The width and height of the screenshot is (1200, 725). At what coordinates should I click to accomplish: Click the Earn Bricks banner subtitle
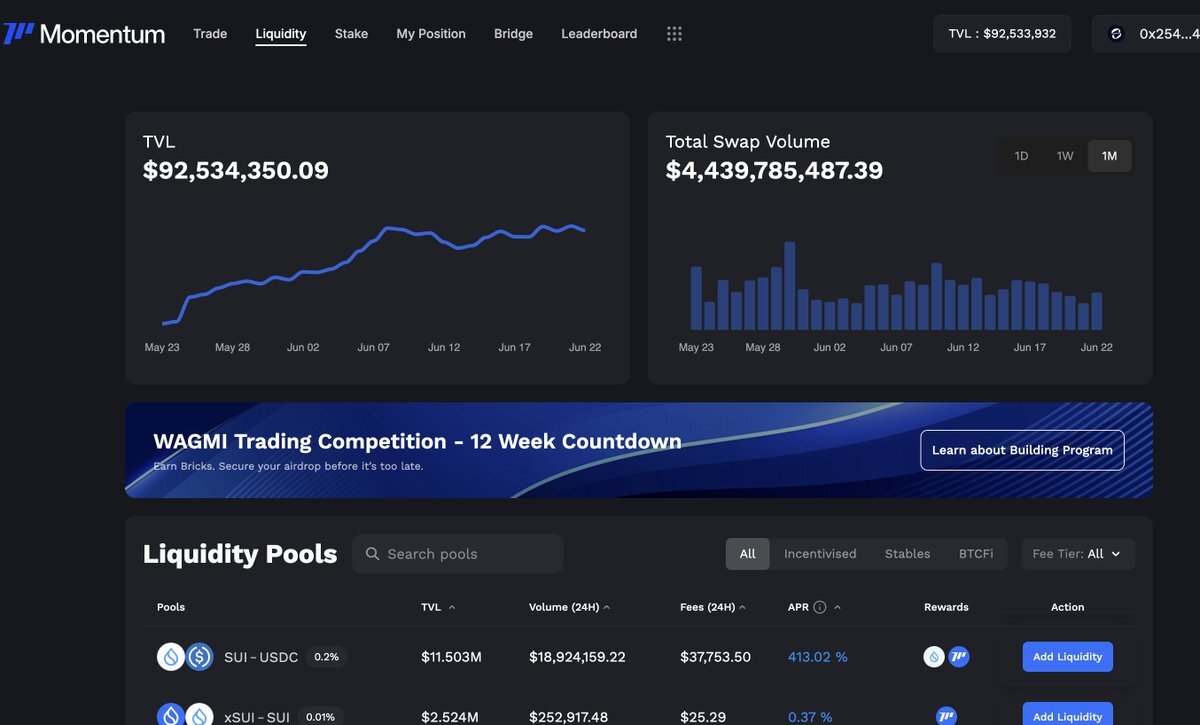point(288,466)
